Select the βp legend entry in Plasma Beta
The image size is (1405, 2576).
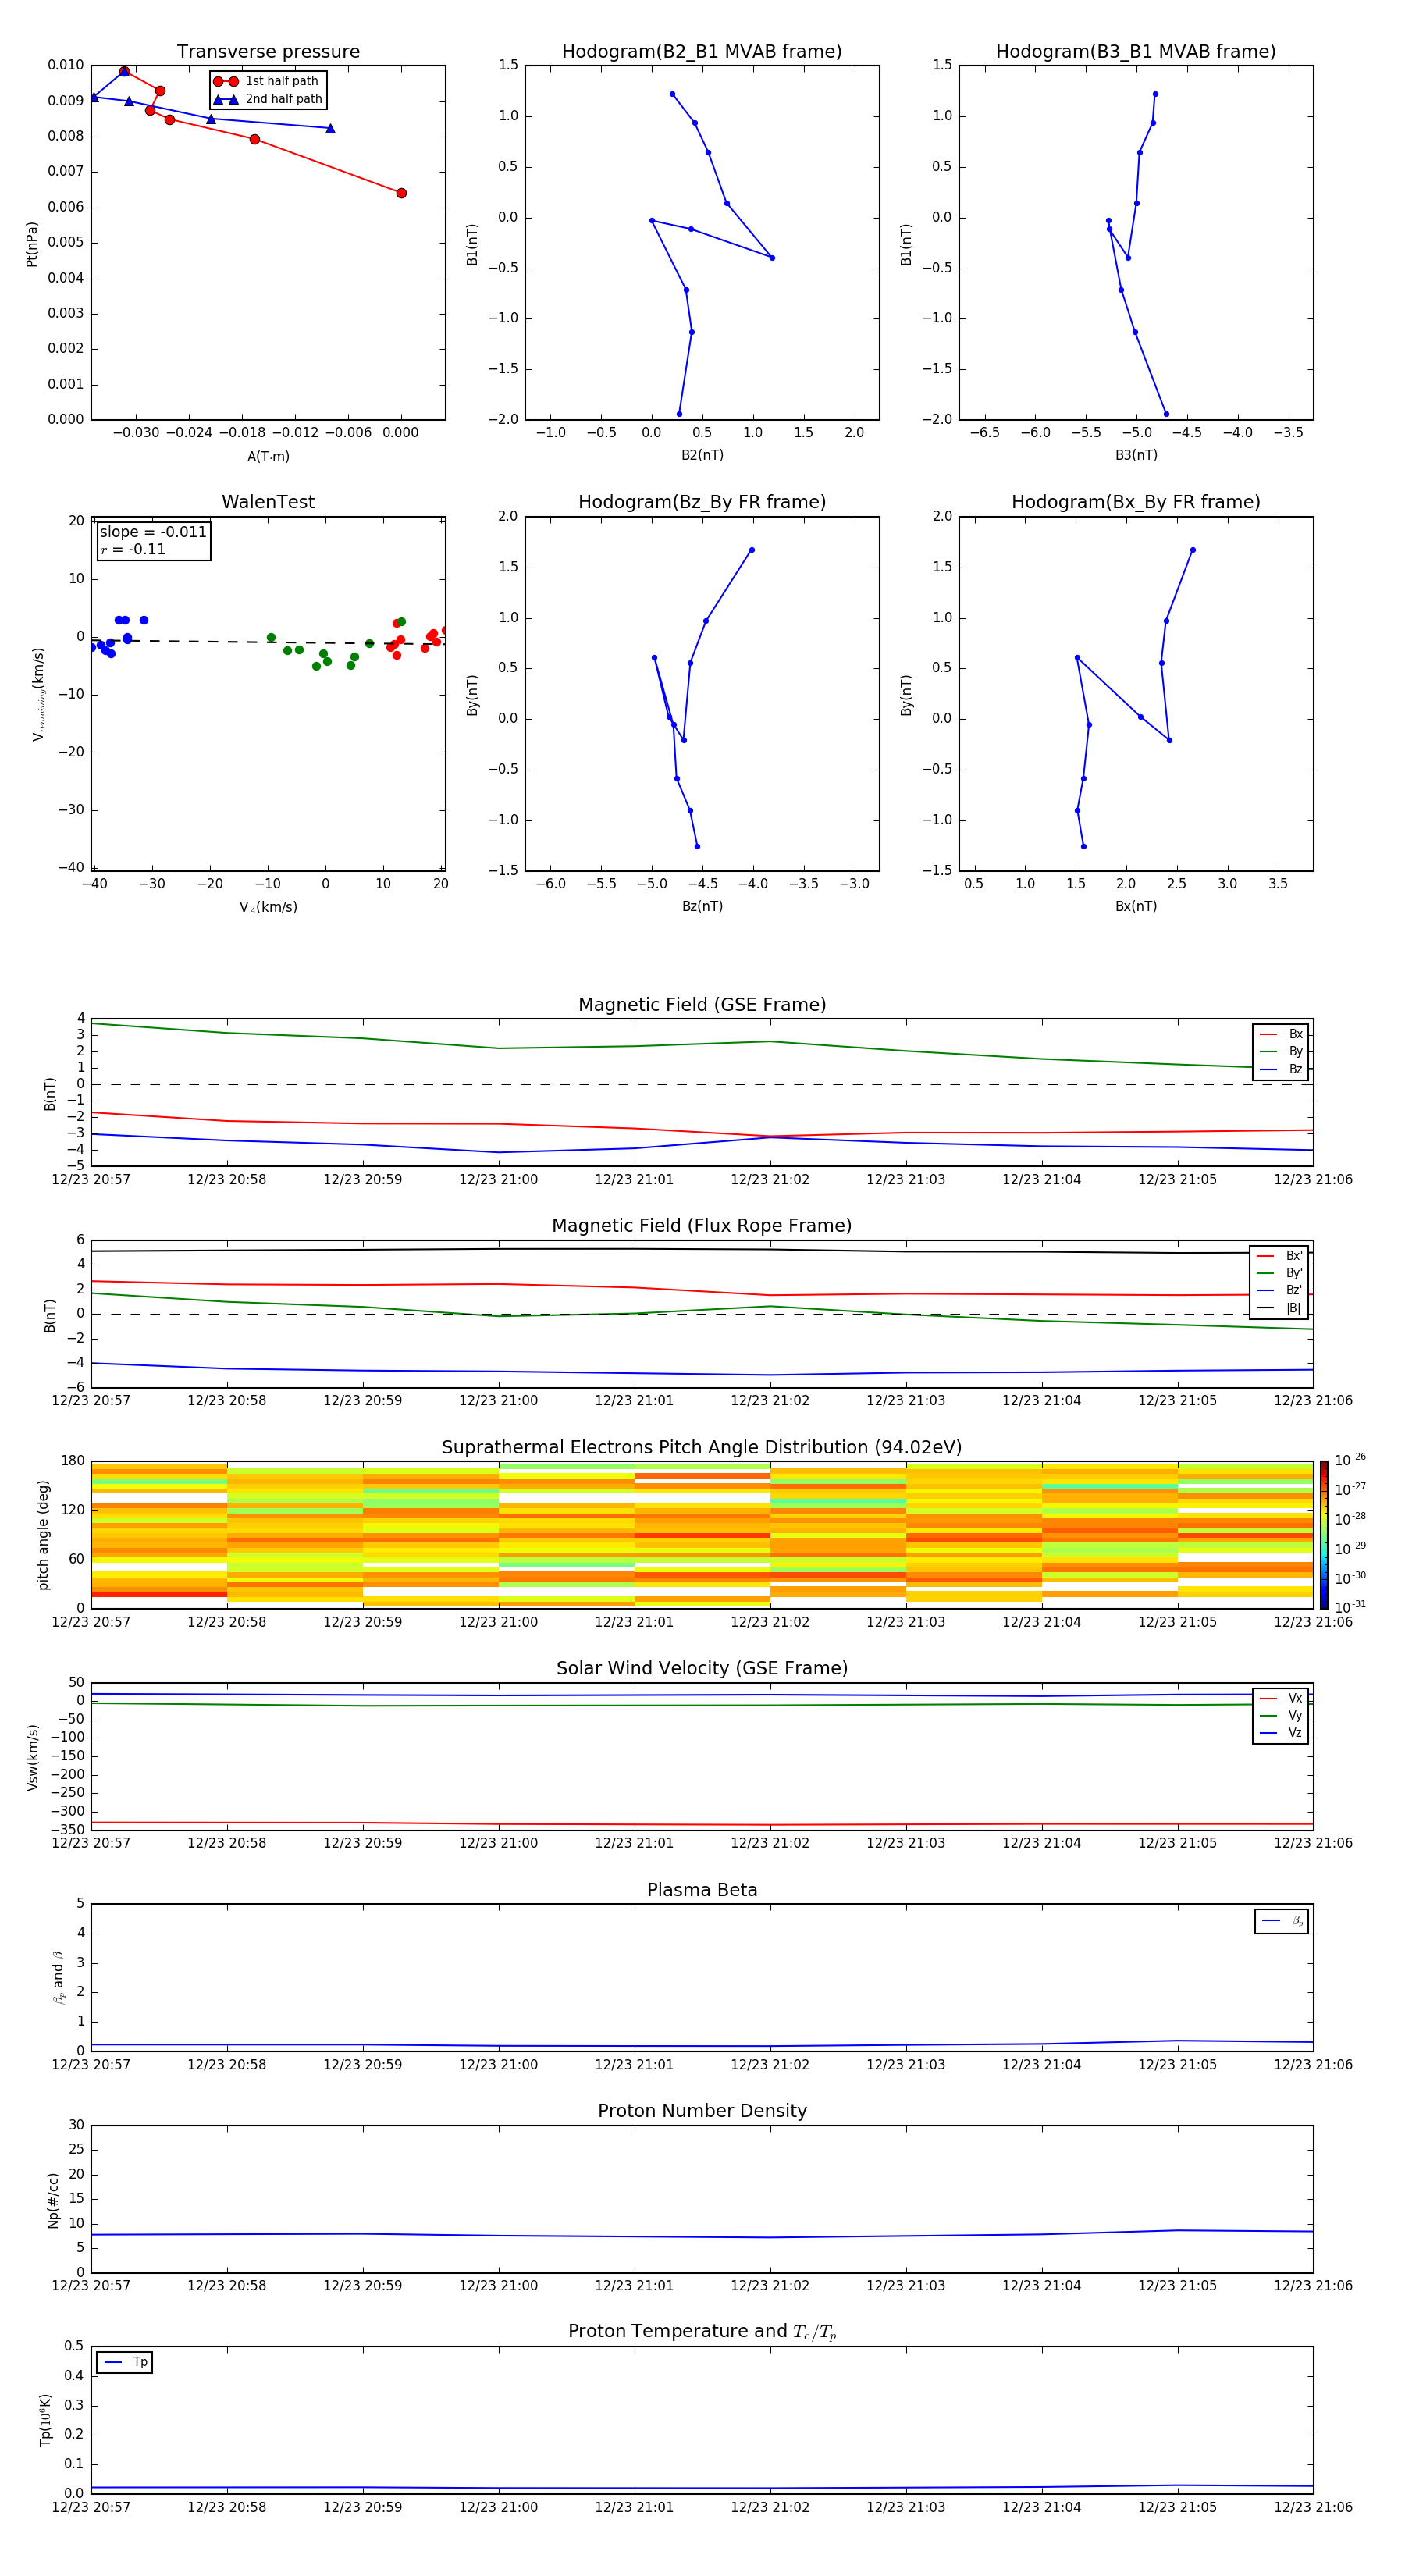[1282, 1921]
